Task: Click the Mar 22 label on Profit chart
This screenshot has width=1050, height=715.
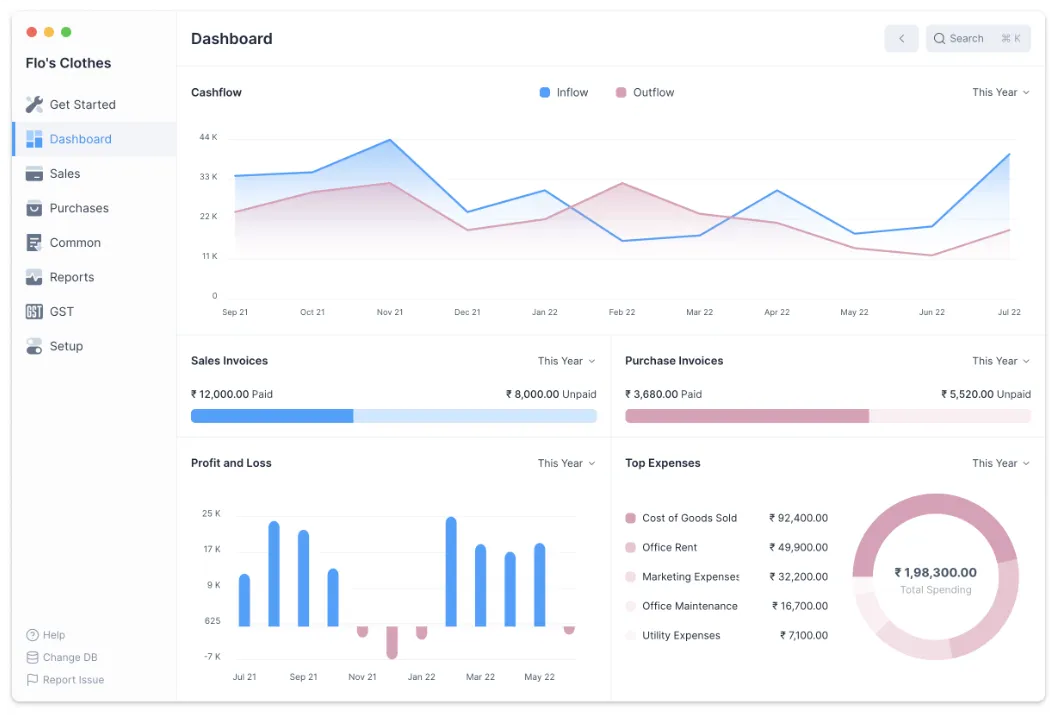Action: click(480, 677)
